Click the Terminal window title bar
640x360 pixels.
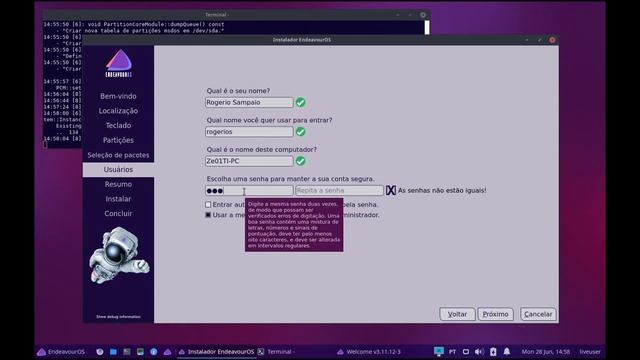pyautogui.click(x=236, y=15)
